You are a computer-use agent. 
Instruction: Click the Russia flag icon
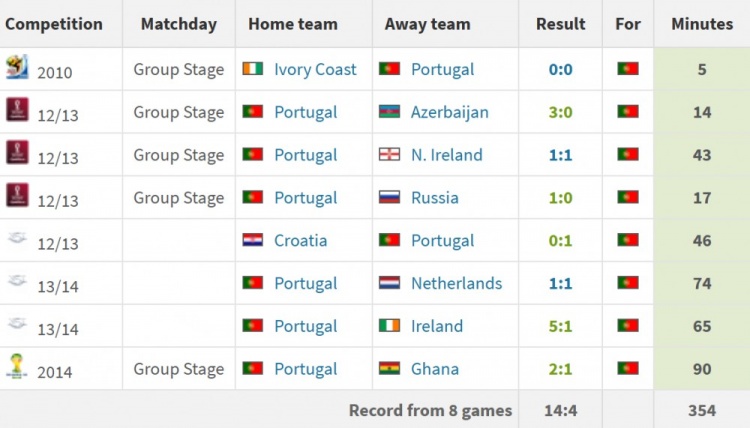389,197
